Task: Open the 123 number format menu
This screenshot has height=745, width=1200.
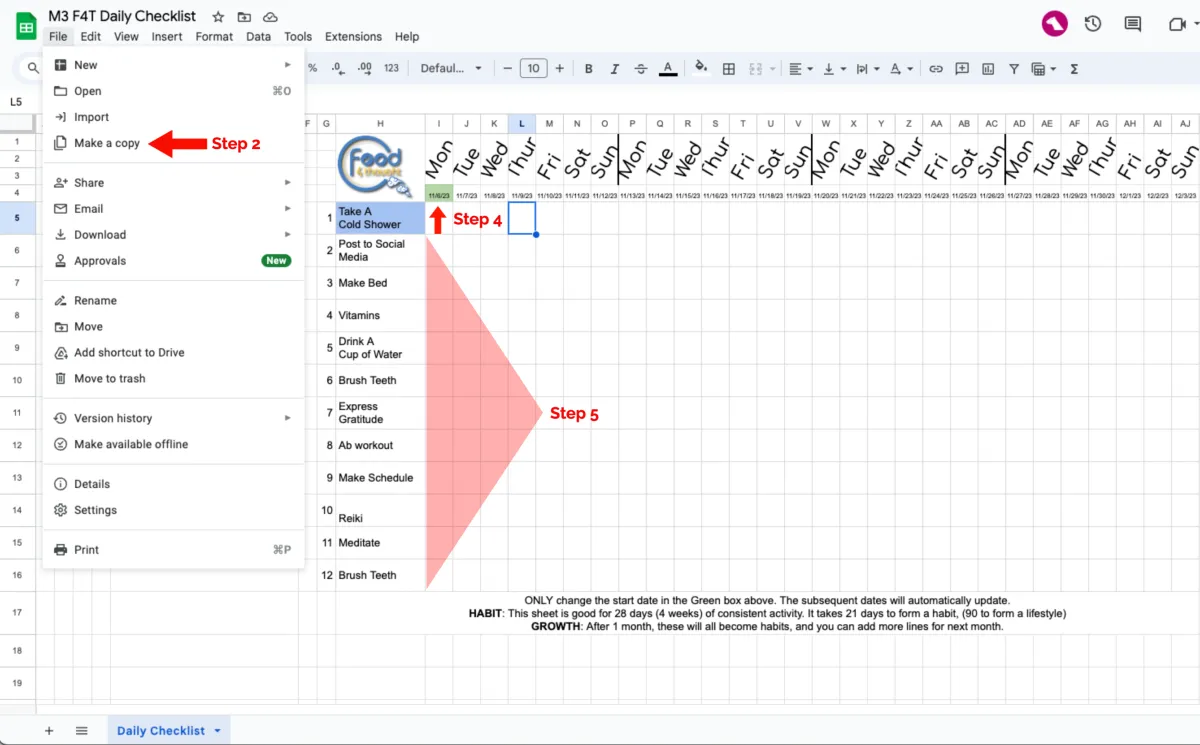Action: 391,68
